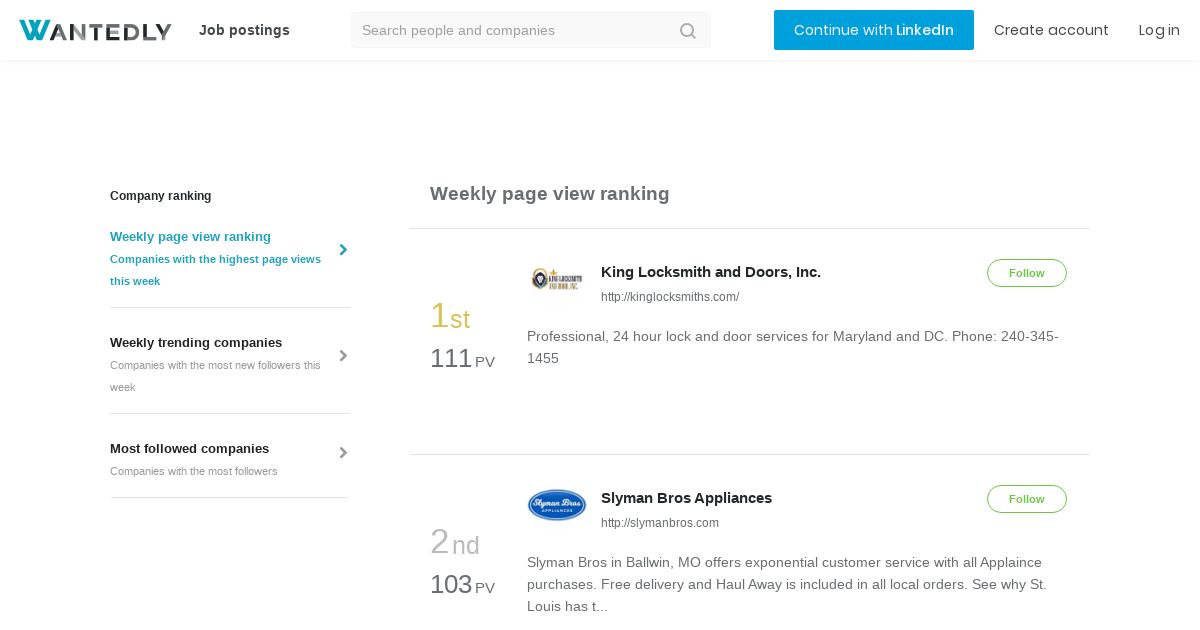The width and height of the screenshot is (1200, 630).
Task: Click the search magnifier icon
Action: point(688,31)
